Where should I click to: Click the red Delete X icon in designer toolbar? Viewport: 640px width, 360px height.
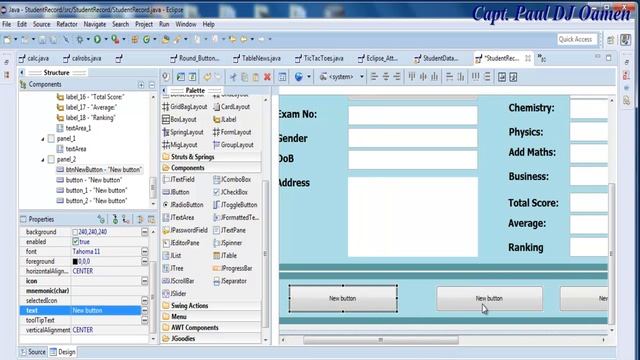pos(267,77)
